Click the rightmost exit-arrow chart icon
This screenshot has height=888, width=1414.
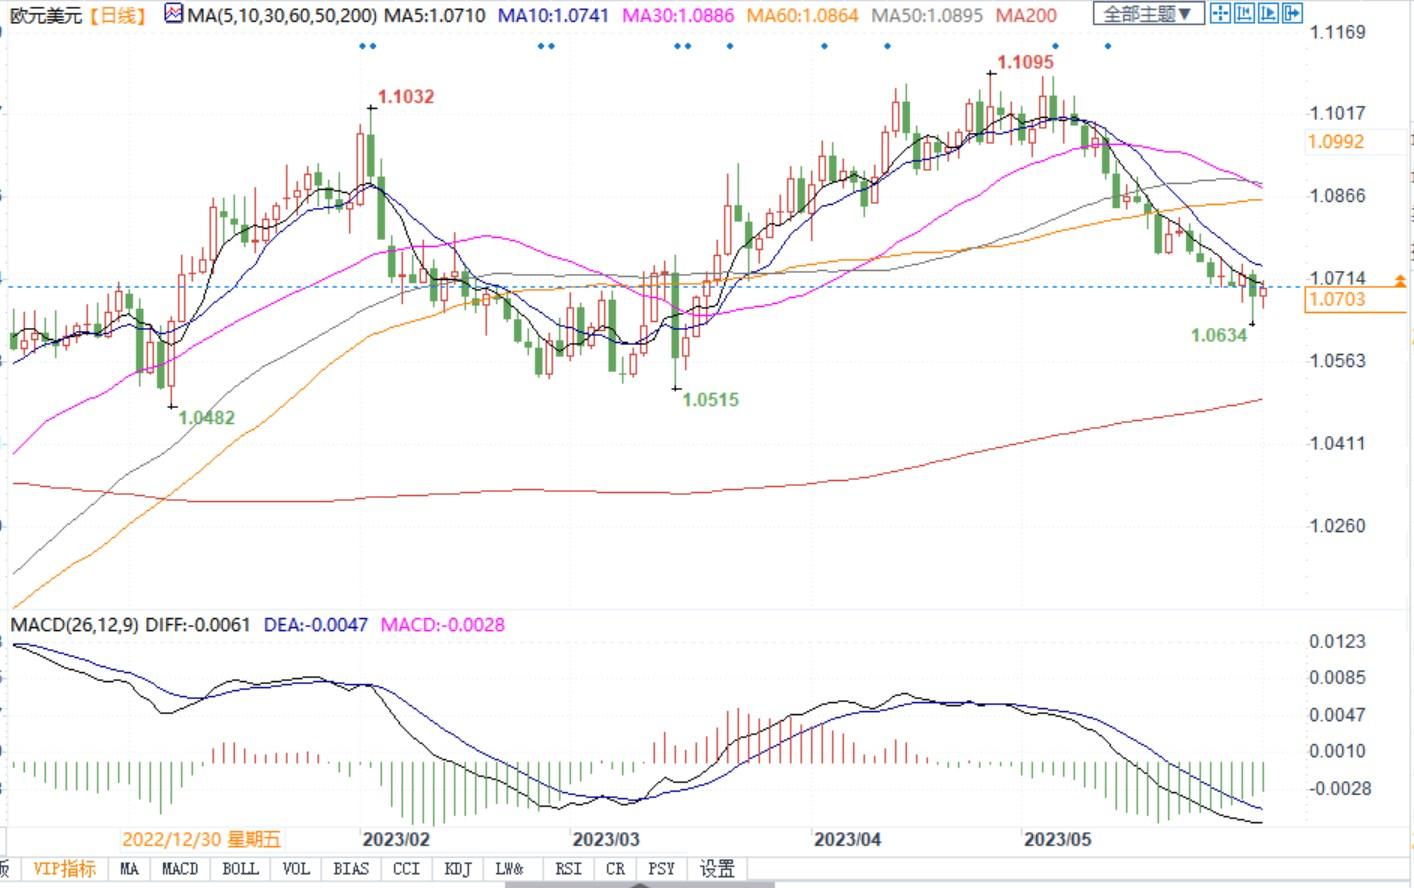click(1292, 13)
